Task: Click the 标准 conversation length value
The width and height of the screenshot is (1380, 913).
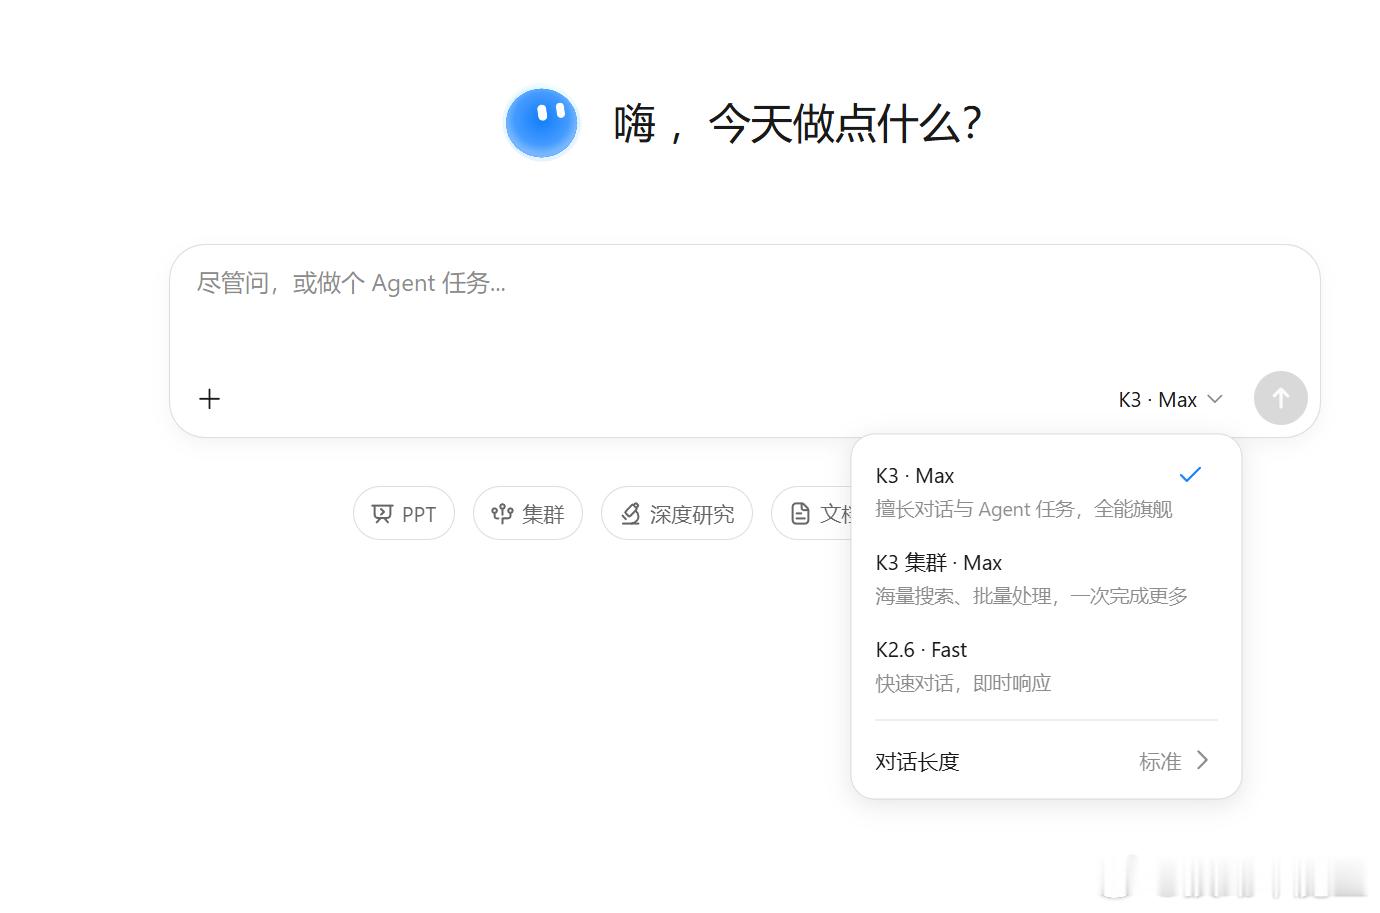Action: click(1160, 762)
